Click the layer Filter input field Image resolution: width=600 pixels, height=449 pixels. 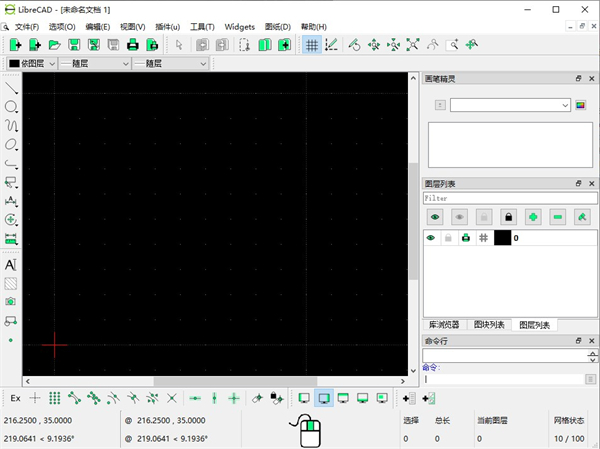510,198
